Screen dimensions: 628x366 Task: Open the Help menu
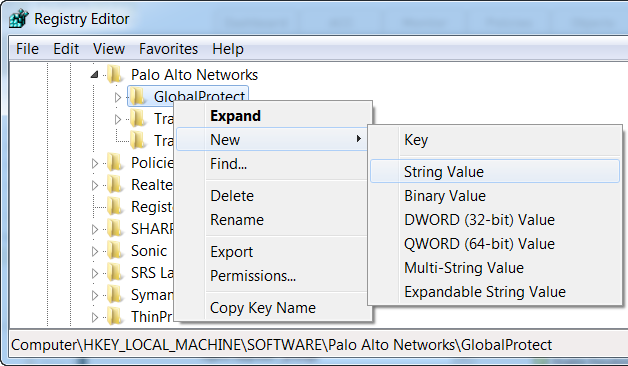coord(228,49)
